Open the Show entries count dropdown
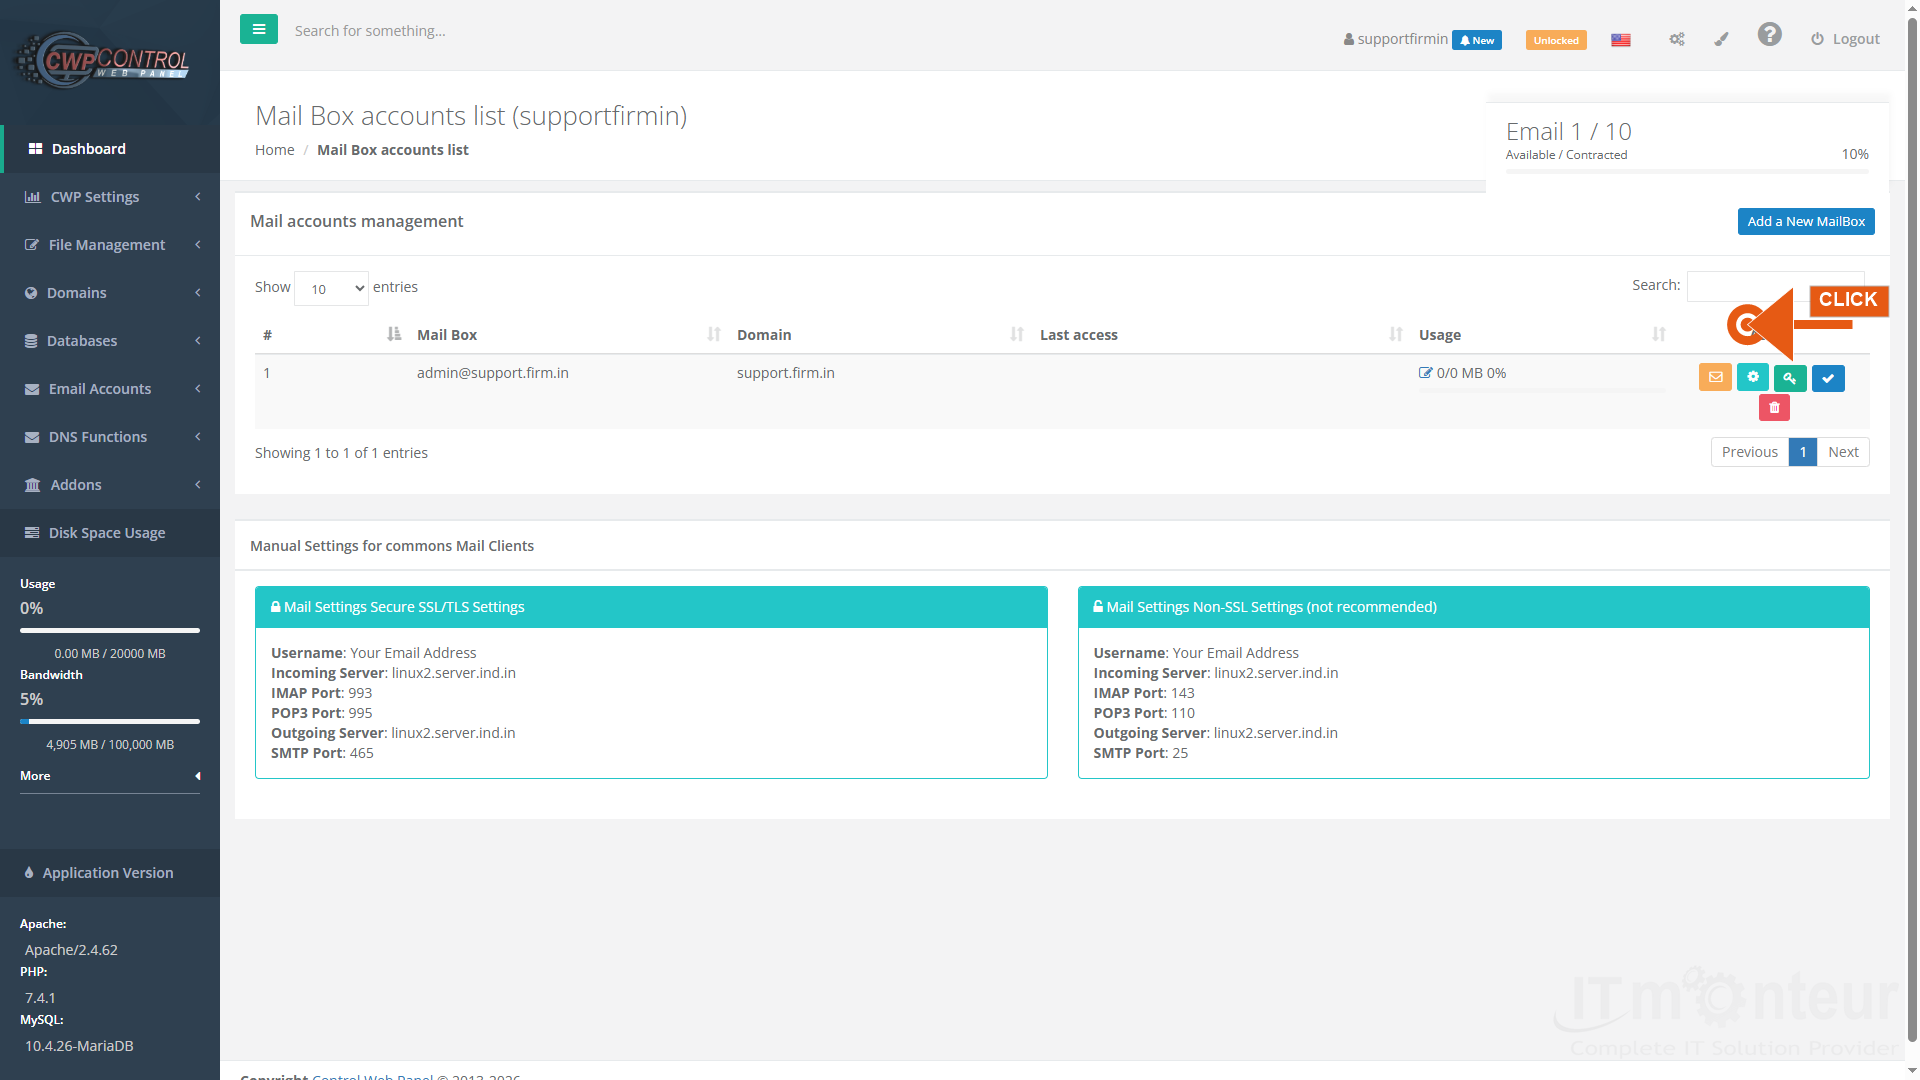This screenshot has height=1080, width=1920. click(x=332, y=289)
